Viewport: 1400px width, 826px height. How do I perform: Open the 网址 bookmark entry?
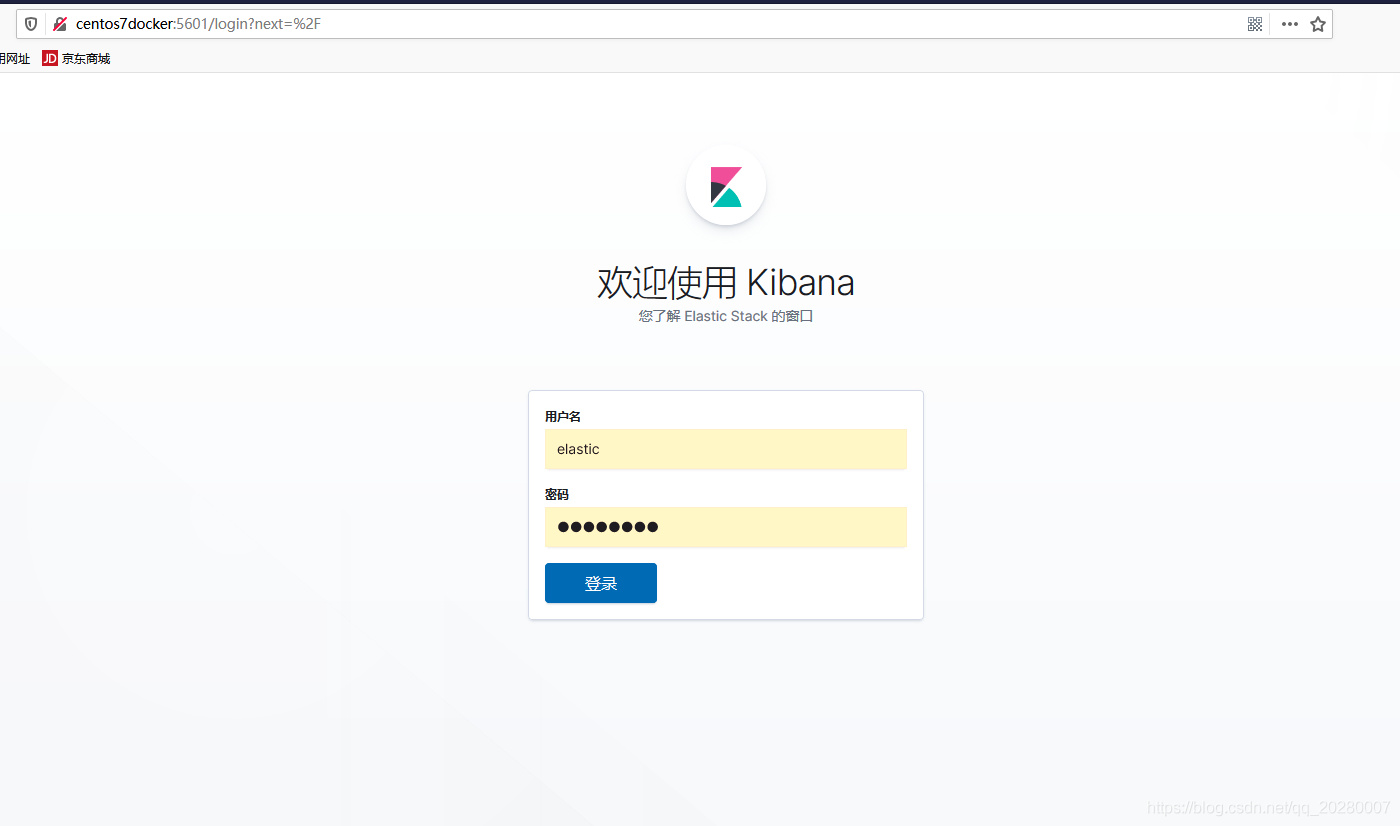click(x=13, y=58)
